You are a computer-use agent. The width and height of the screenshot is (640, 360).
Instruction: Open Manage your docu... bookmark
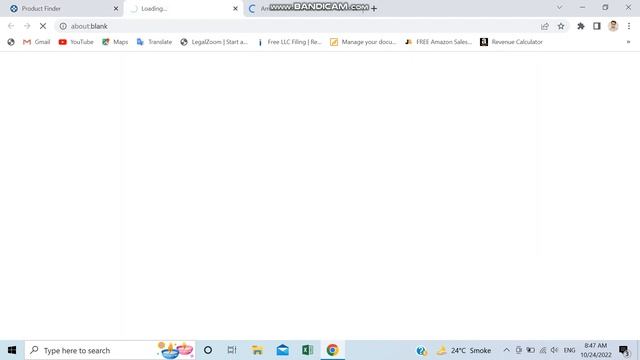pyautogui.click(x=363, y=42)
